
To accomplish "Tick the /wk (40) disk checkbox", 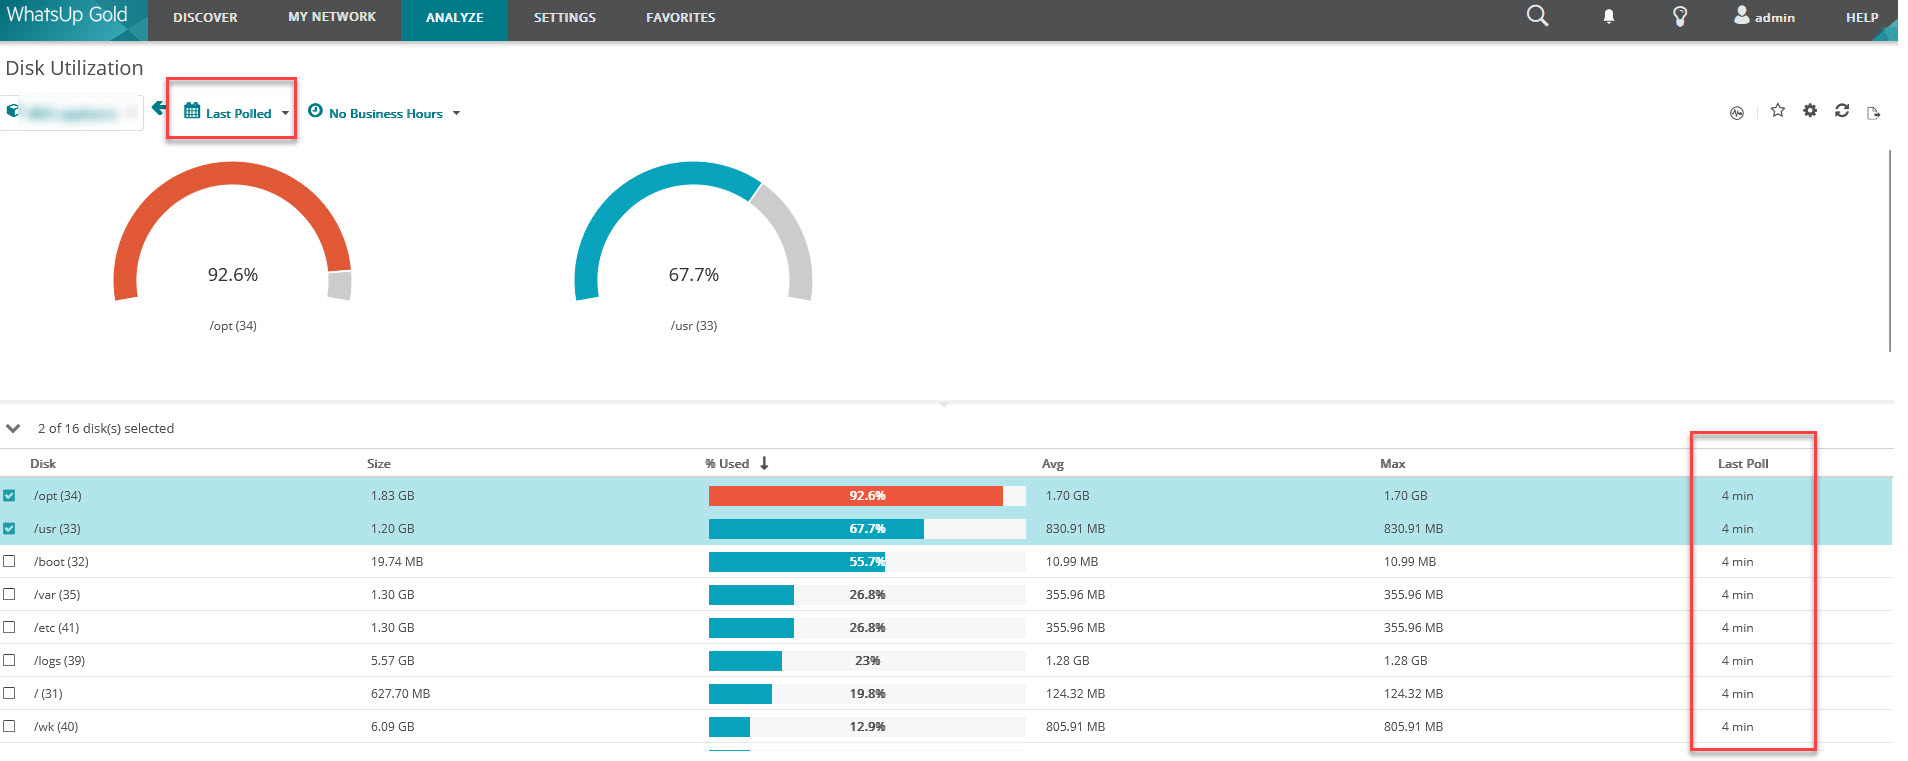I will (x=9, y=727).
